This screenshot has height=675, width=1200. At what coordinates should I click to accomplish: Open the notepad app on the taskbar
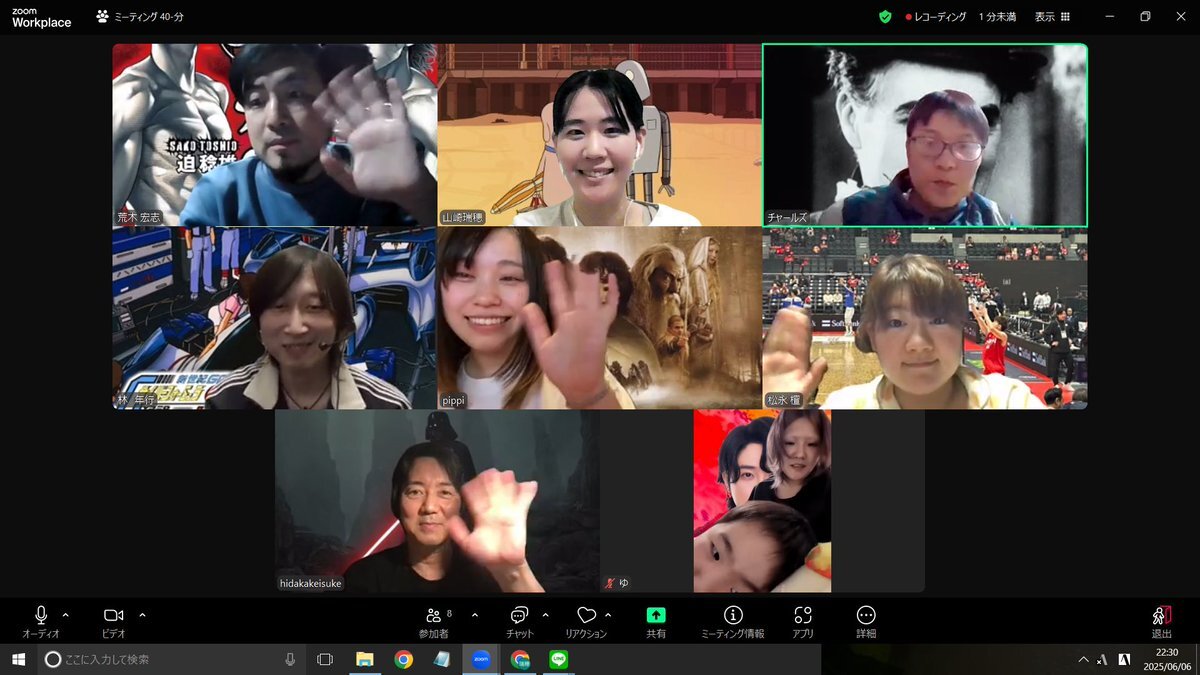pos(442,659)
